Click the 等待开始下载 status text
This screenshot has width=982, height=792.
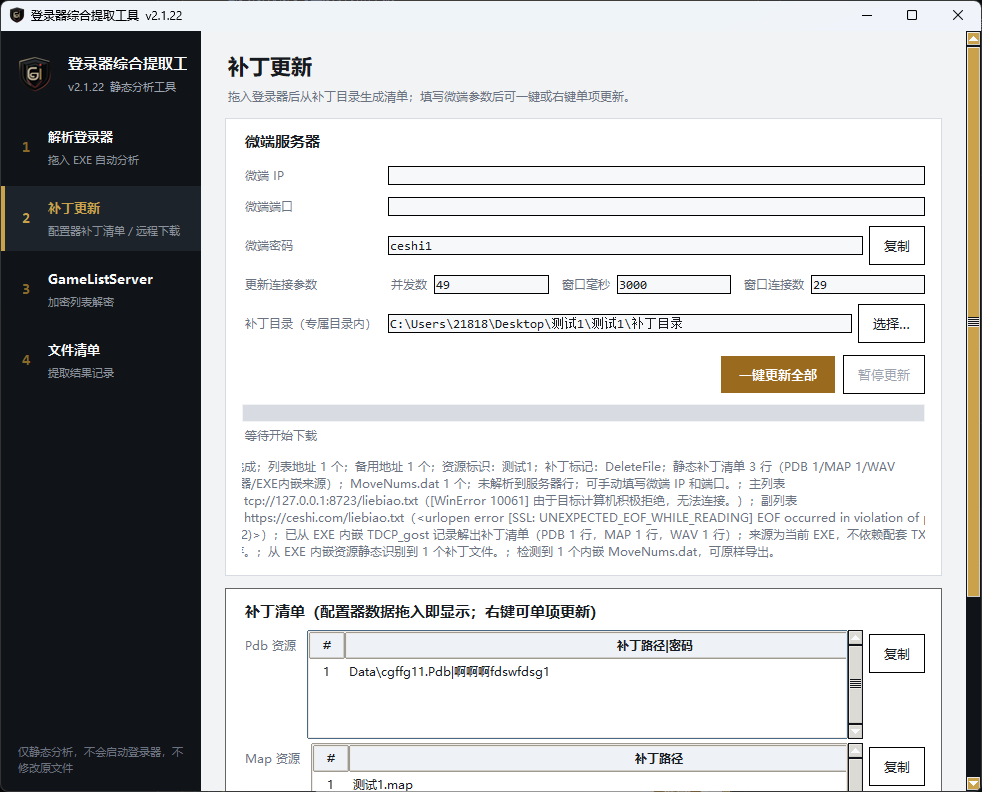[x=281, y=436]
